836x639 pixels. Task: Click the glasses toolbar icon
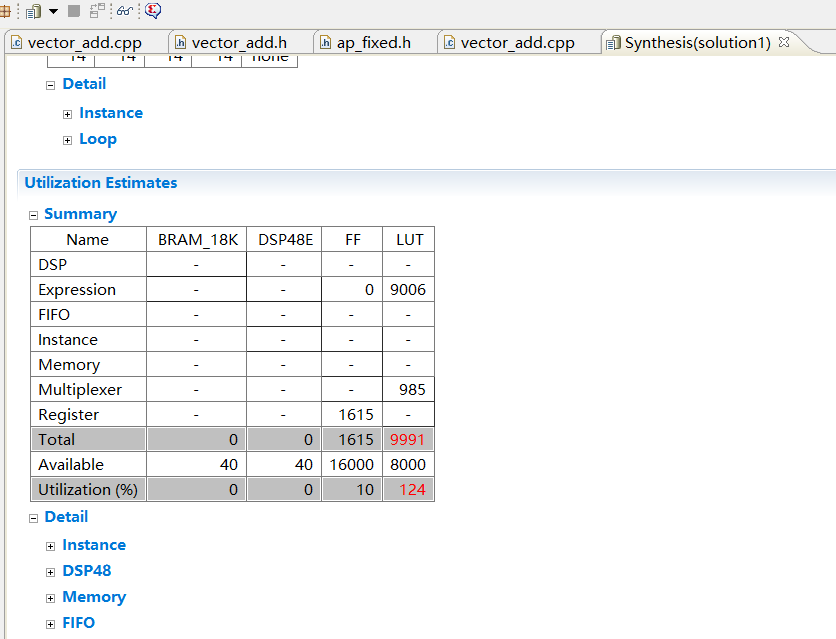[x=125, y=11]
